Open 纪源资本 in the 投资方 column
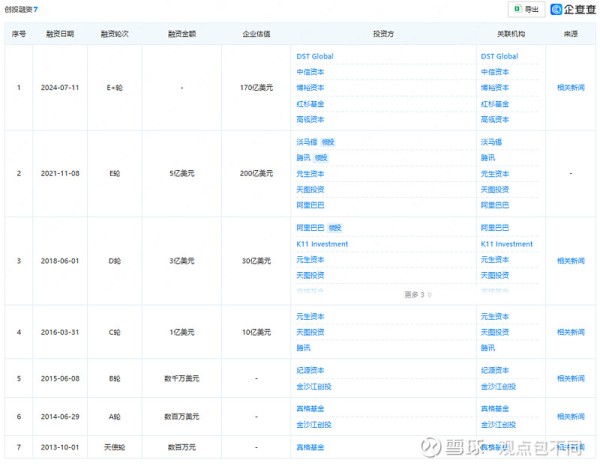 coord(310,370)
